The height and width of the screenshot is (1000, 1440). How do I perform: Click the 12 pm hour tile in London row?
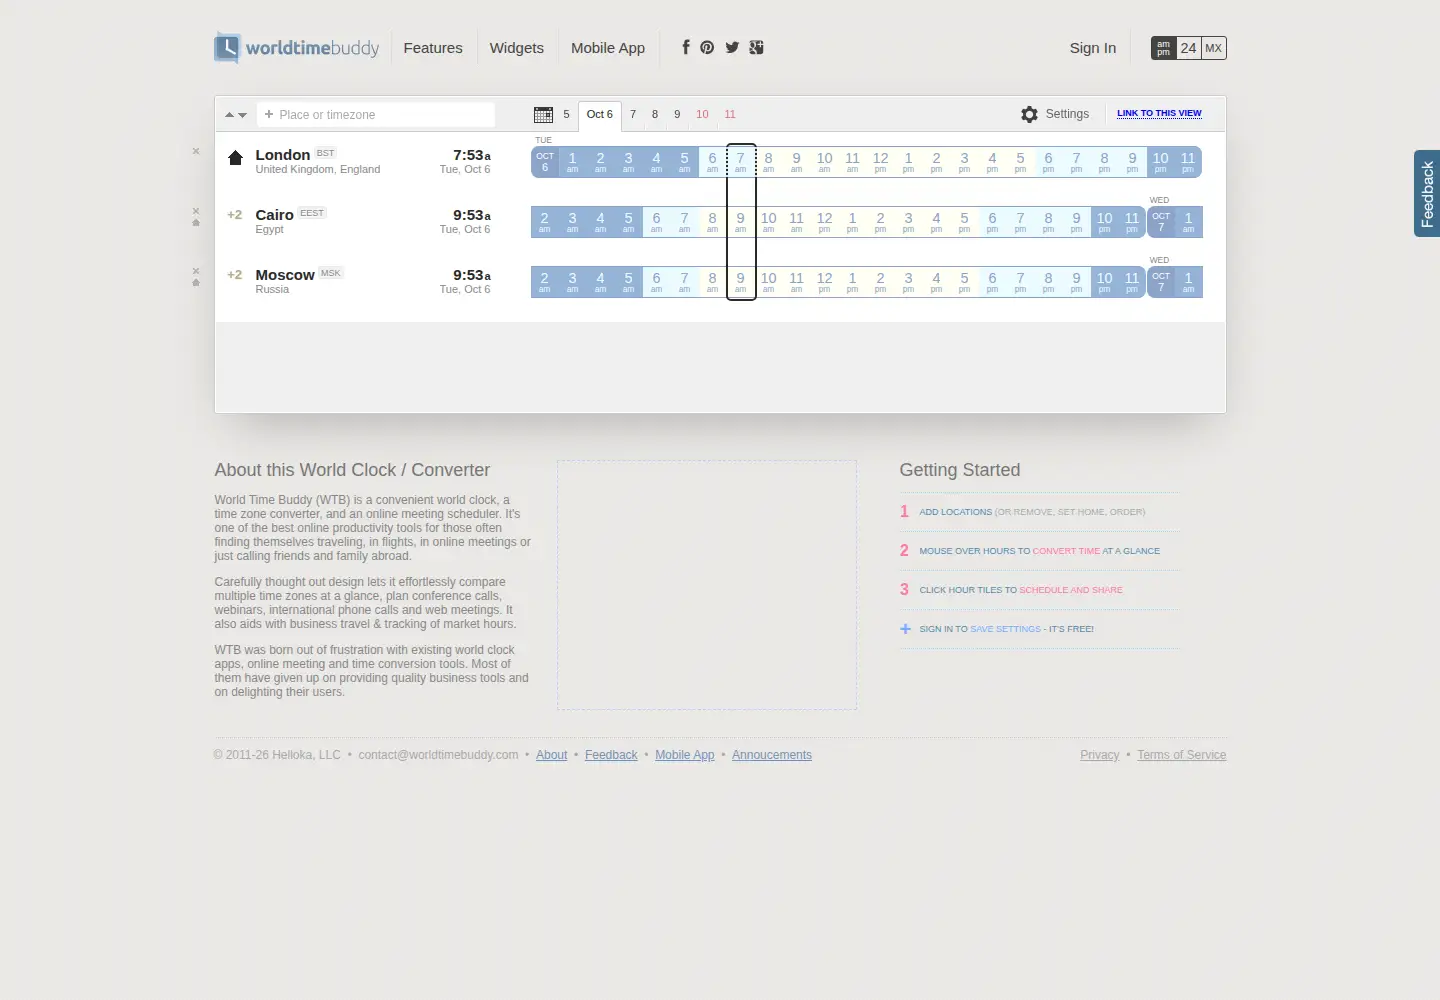coord(880,162)
